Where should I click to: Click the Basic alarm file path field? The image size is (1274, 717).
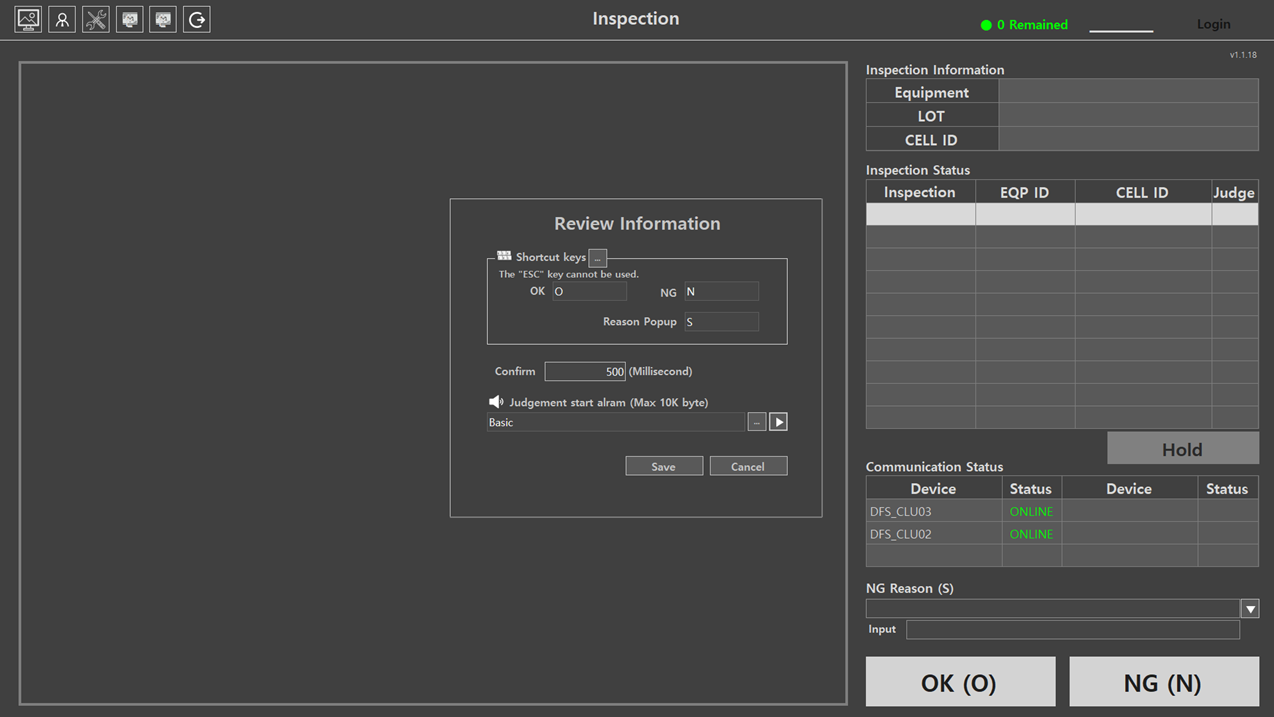tap(616, 422)
